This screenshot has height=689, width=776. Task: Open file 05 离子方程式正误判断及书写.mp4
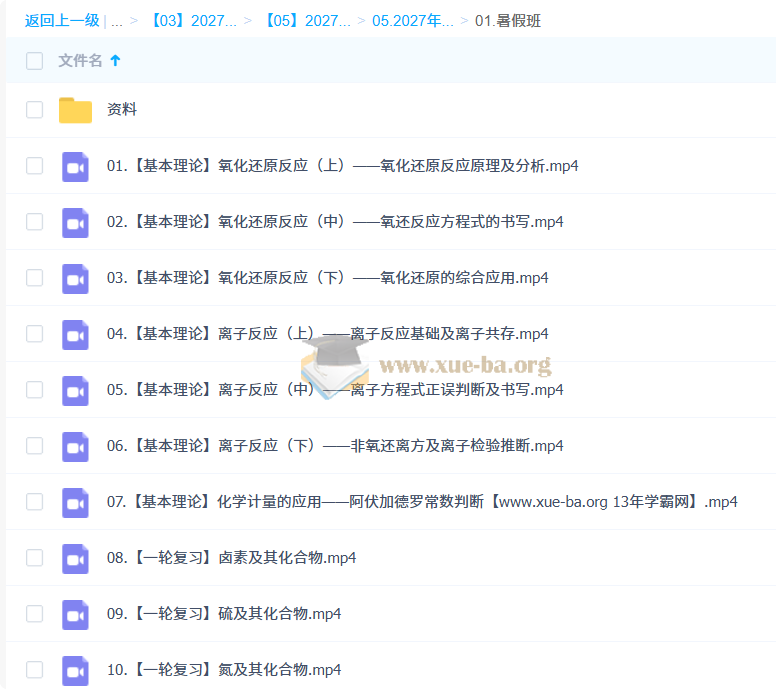pyautogui.click(x=335, y=390)
